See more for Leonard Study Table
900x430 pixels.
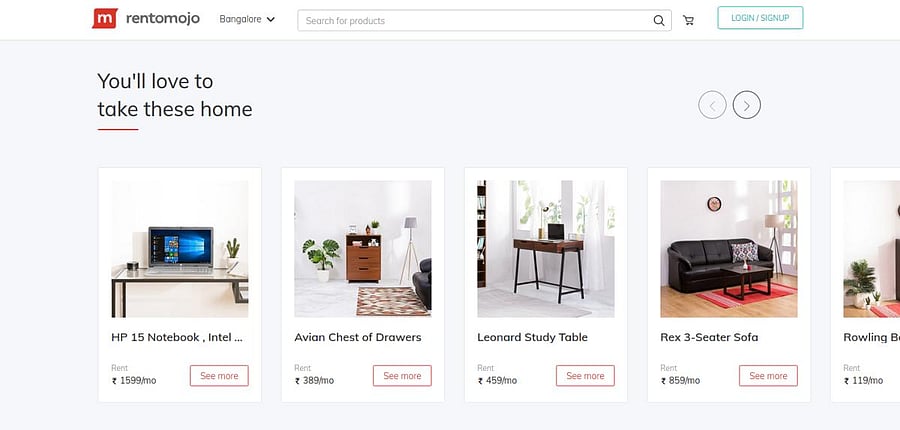tap(585, 376)
